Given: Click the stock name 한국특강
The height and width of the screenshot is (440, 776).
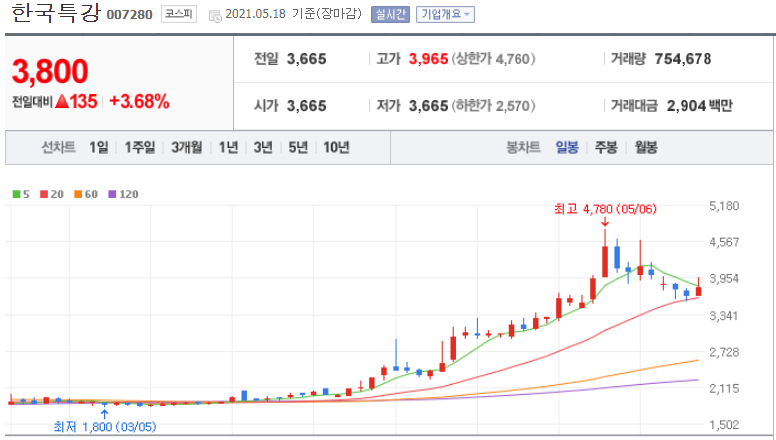Looking at the screenshot, I should point(55,12).
